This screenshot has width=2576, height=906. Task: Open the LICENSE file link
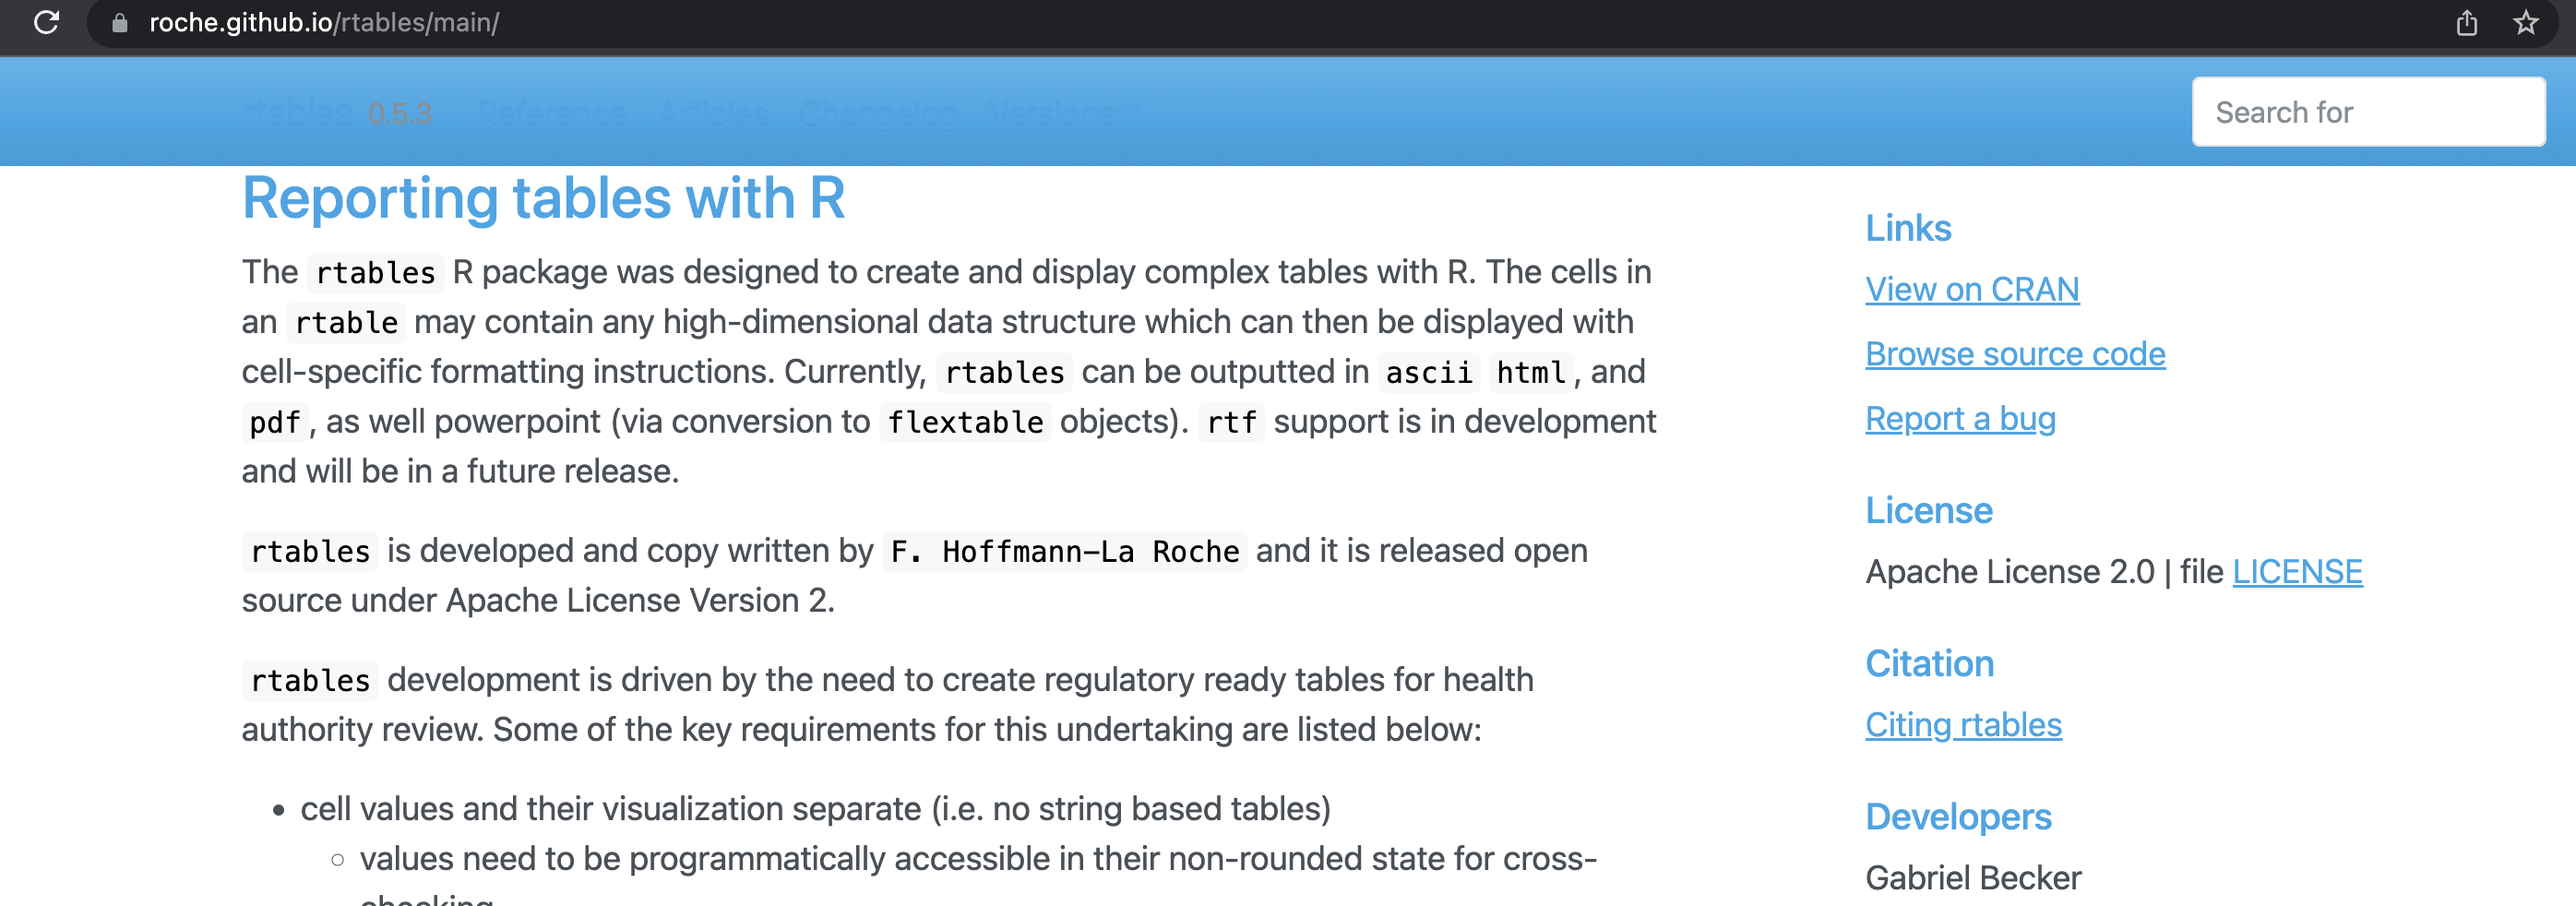[2297, 571]
